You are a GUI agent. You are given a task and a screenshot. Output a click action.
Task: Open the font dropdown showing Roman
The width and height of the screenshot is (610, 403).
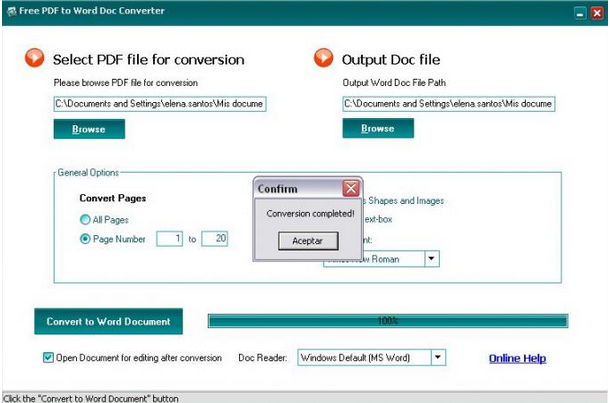click(x=431, y=259)
